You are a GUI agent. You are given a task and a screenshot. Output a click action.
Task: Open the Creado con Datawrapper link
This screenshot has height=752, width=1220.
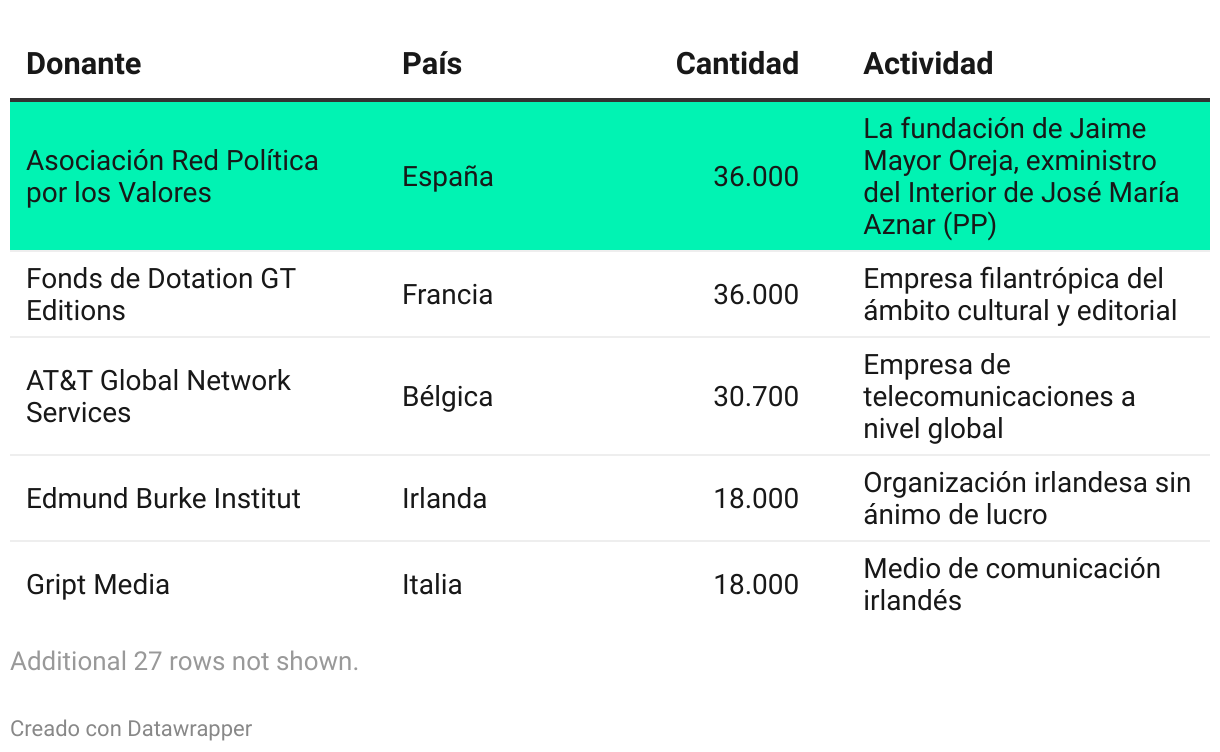click(x=131, y=728)
